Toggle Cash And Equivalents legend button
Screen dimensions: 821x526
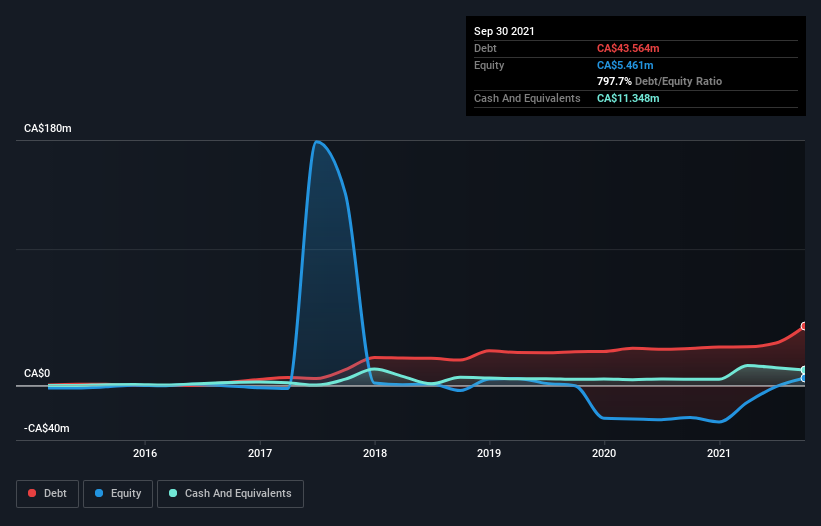coord(230,494)
